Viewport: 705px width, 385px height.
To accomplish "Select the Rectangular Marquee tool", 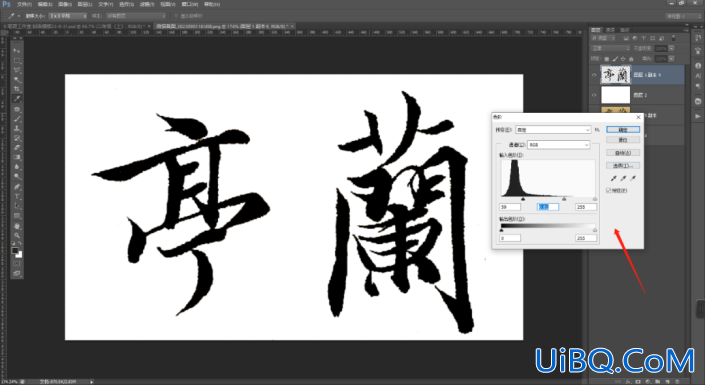I will 17,60.
